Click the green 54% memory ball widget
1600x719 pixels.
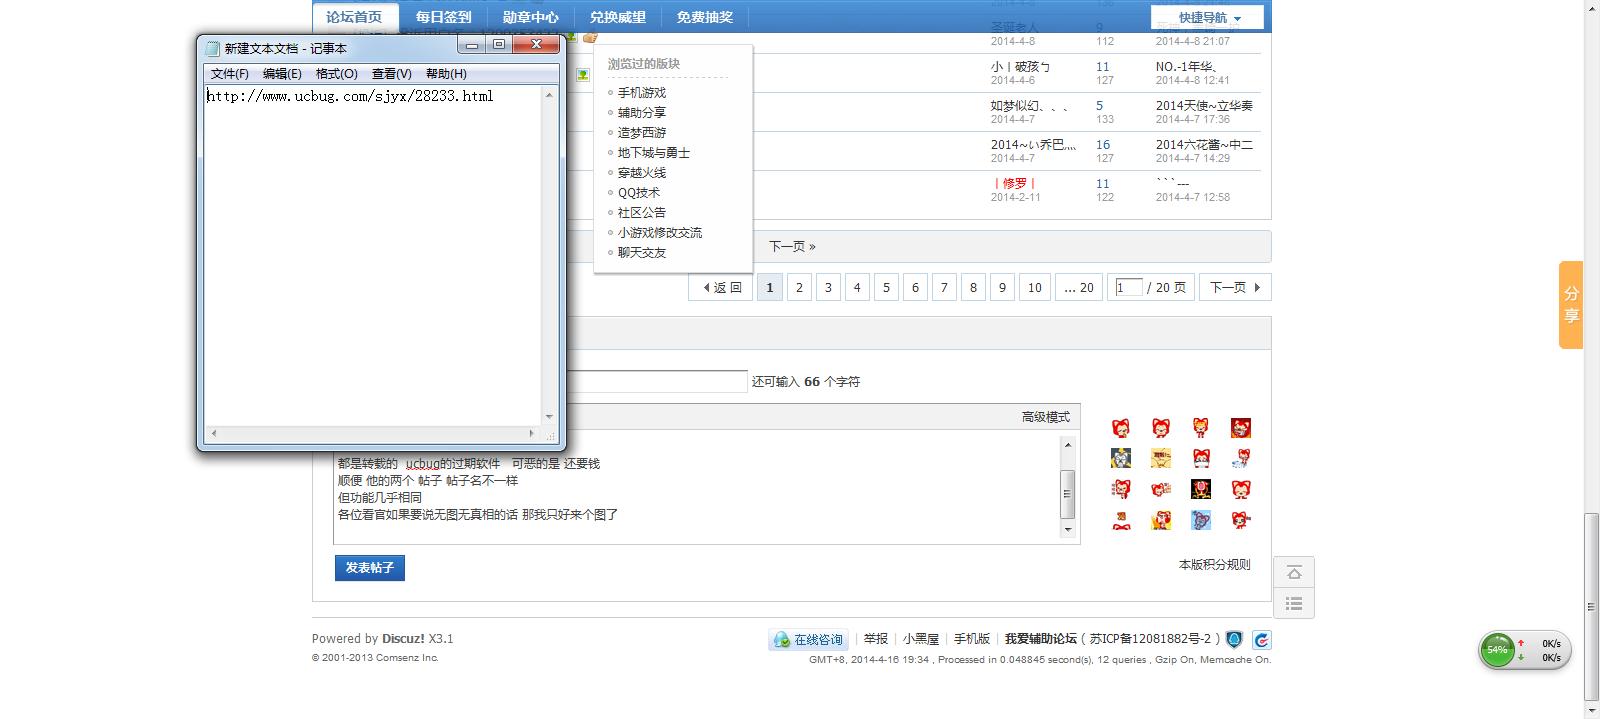tap(1497, 650)
